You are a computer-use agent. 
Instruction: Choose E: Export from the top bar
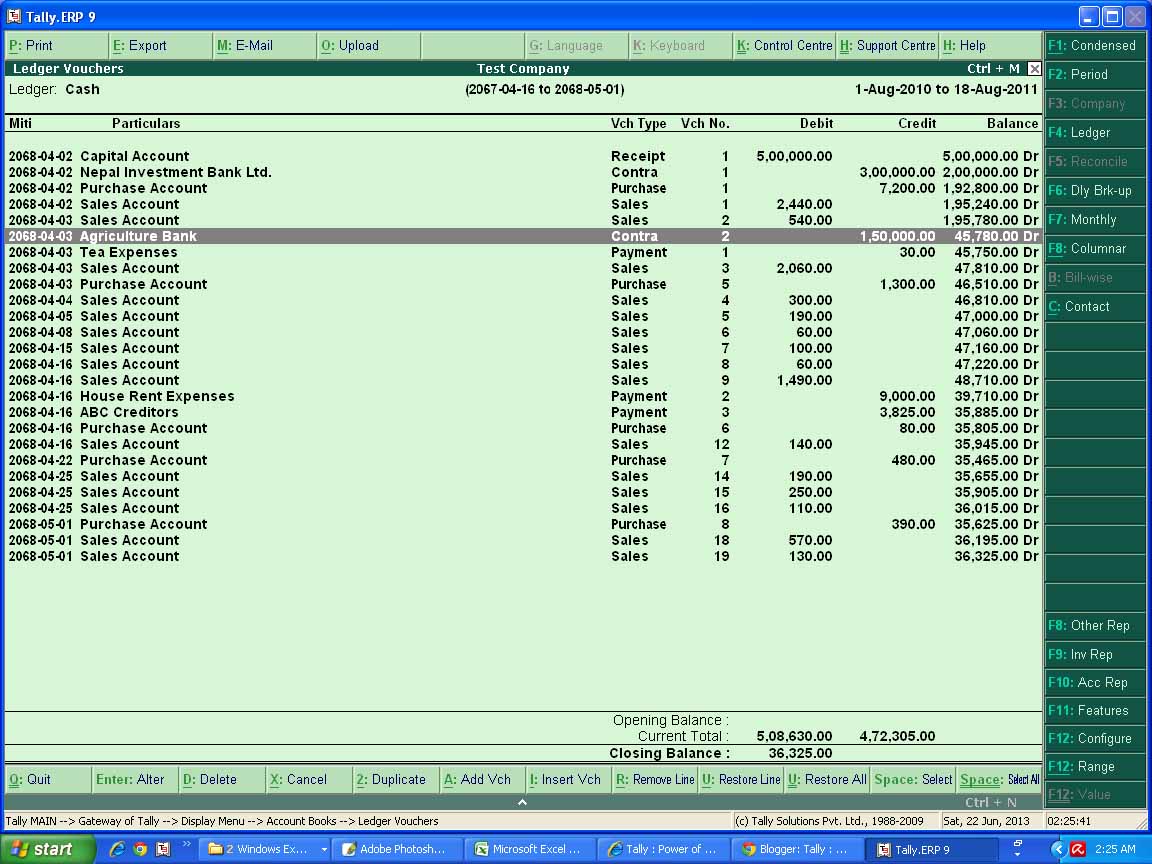click(161, 46)
